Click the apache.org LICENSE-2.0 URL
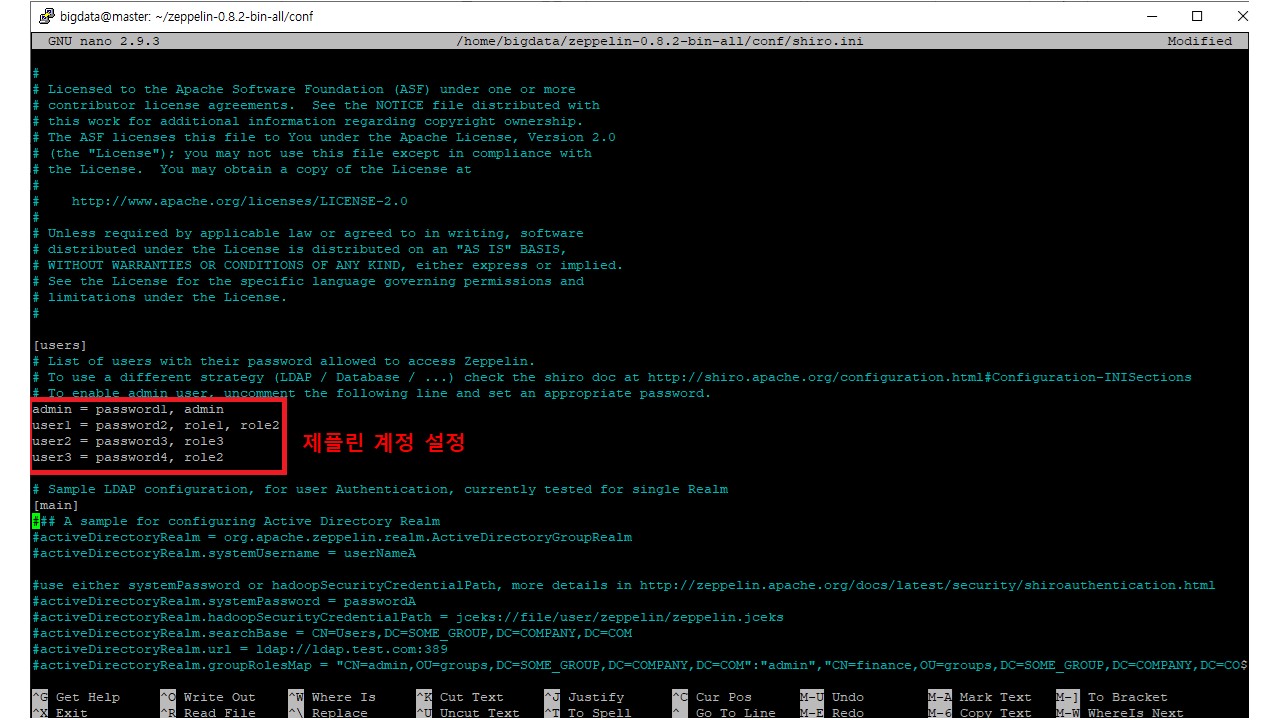This screenshot has width=1280, height=720. [x=240, y=201]
